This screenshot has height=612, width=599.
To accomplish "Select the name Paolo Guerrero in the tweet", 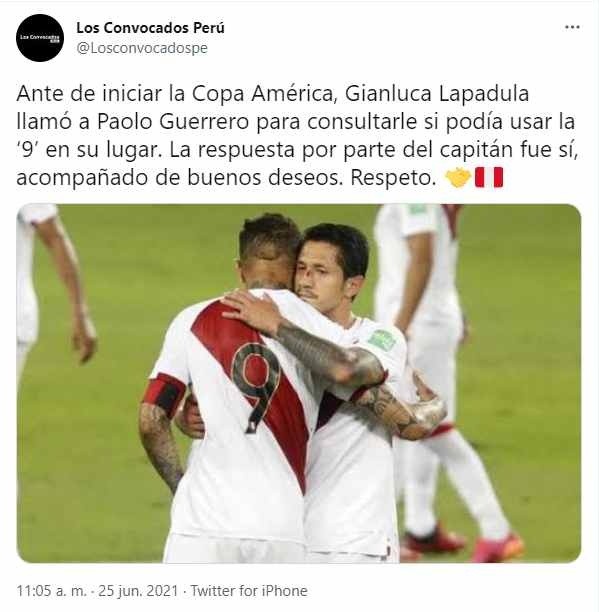I will point(173,121).
